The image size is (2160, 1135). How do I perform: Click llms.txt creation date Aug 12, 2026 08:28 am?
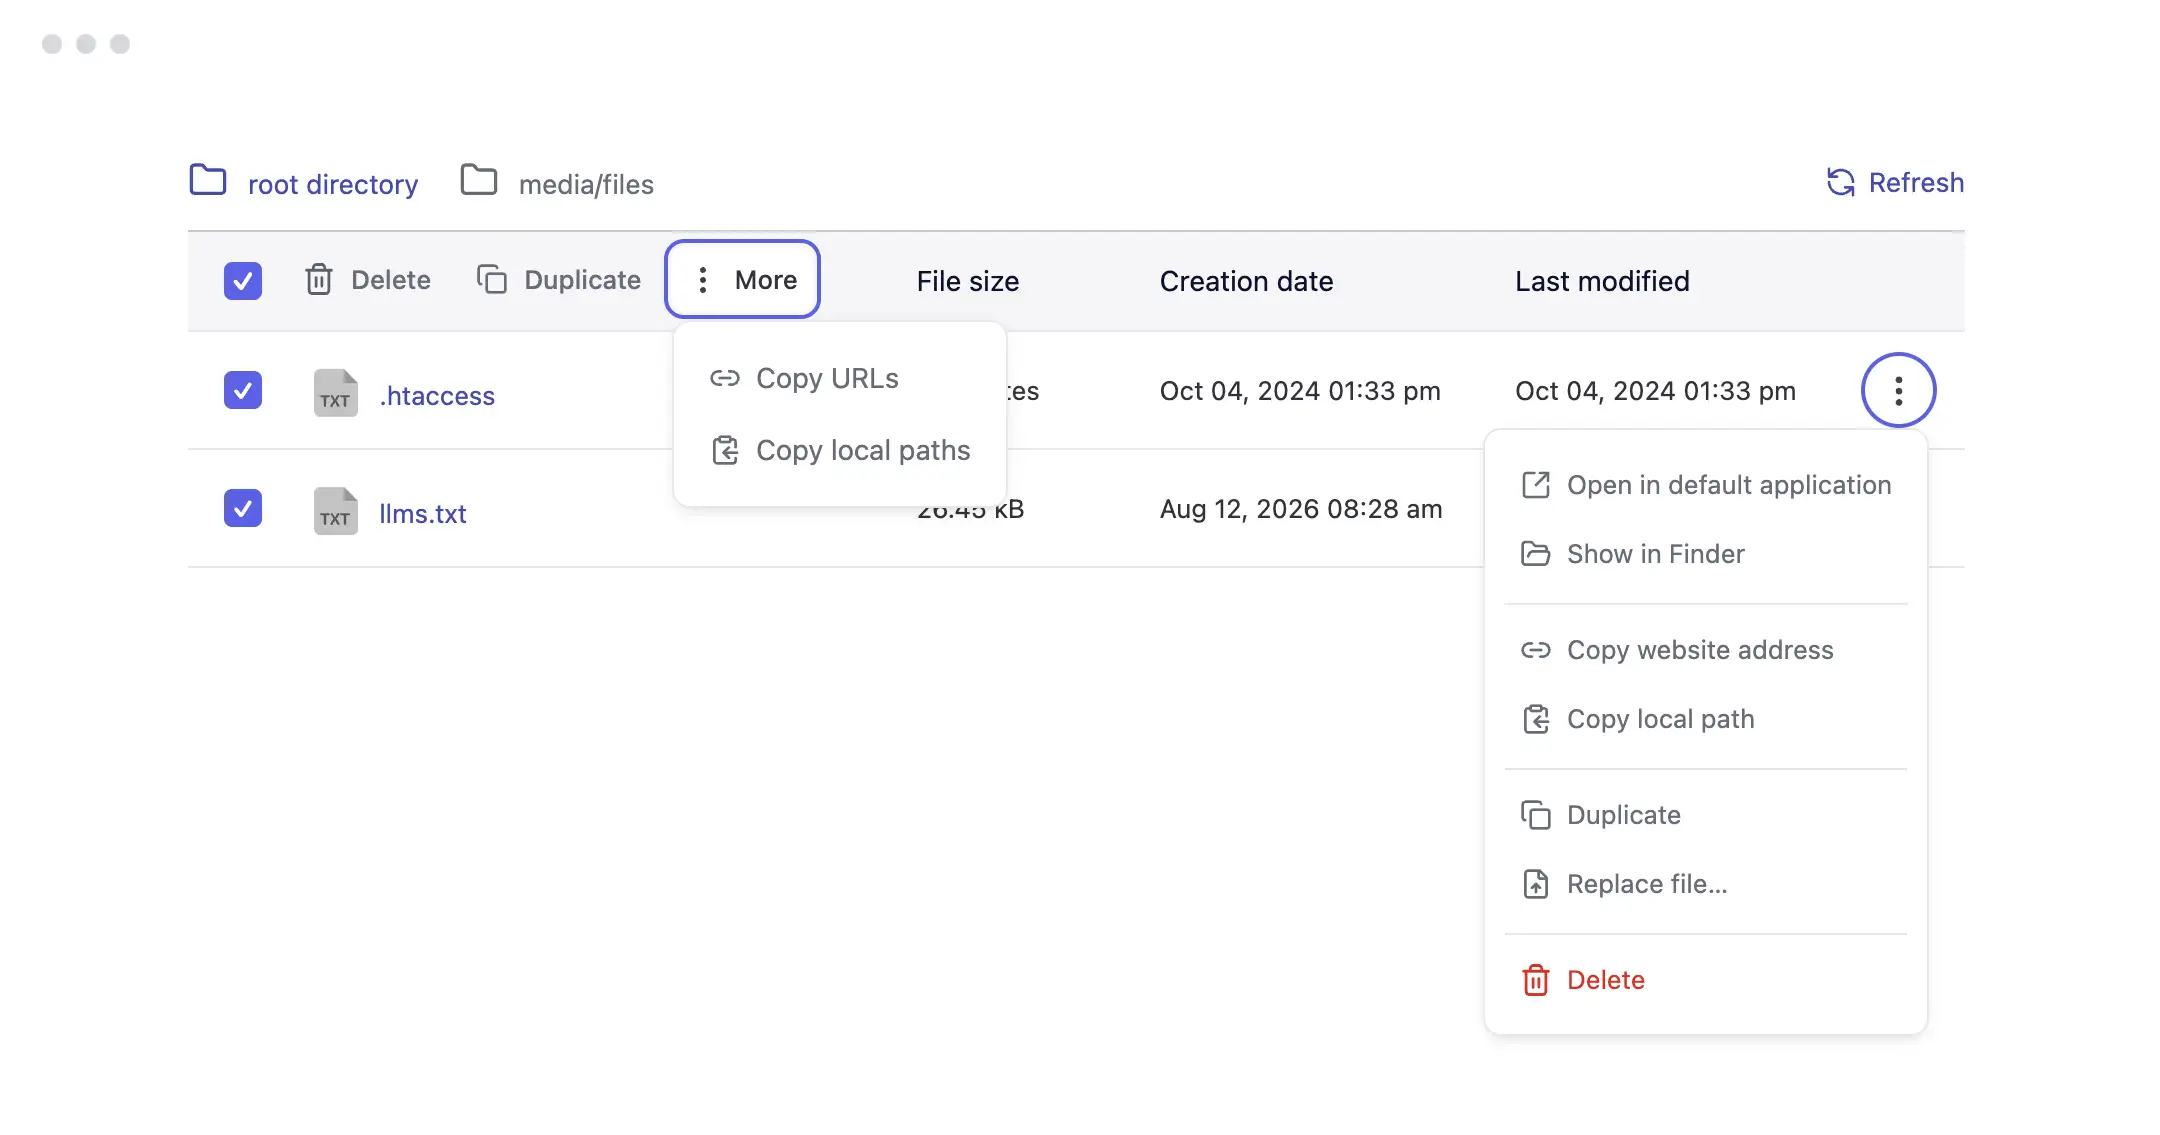(x=1301, y=509)
